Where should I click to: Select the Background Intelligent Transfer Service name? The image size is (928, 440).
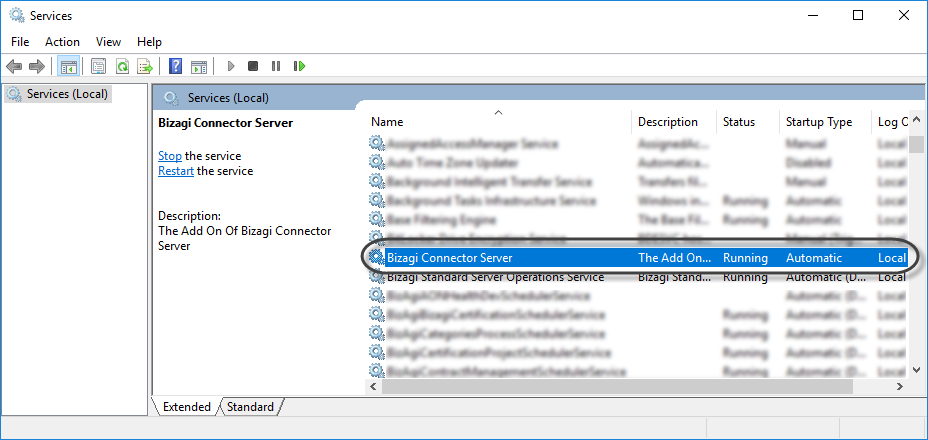[489, 181]
